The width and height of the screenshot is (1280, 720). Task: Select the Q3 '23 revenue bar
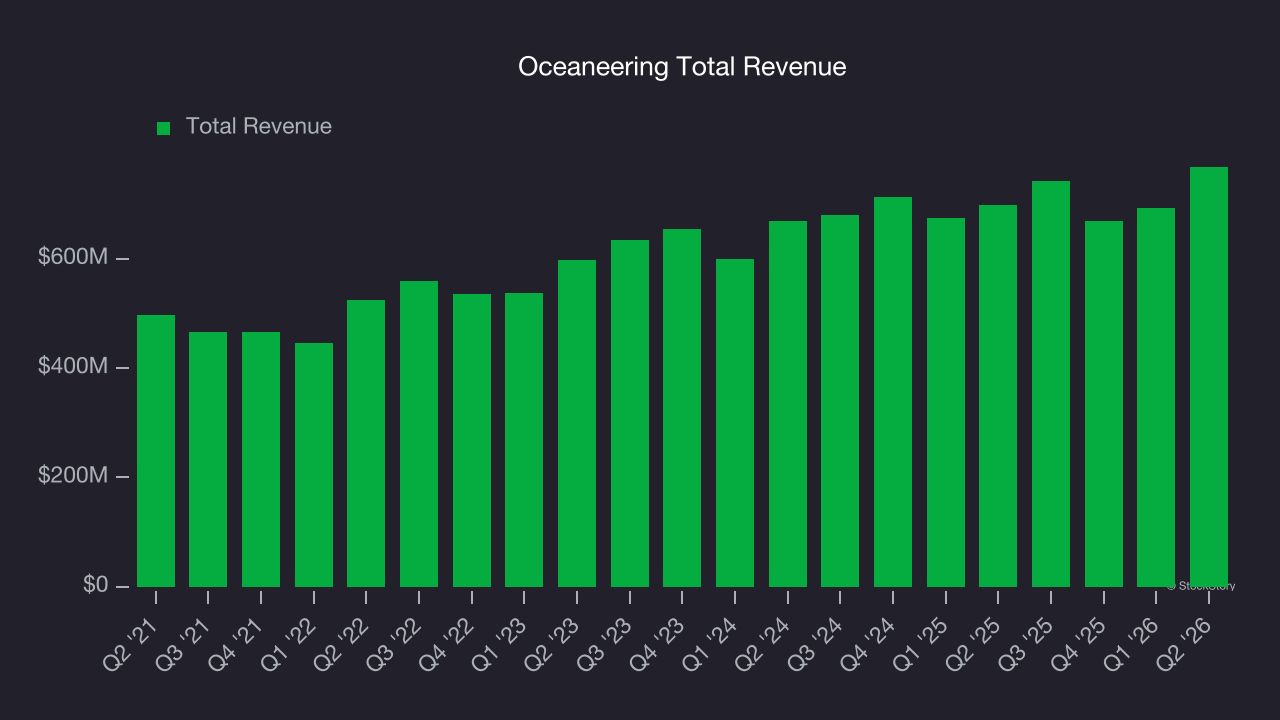tap(630, 413)
